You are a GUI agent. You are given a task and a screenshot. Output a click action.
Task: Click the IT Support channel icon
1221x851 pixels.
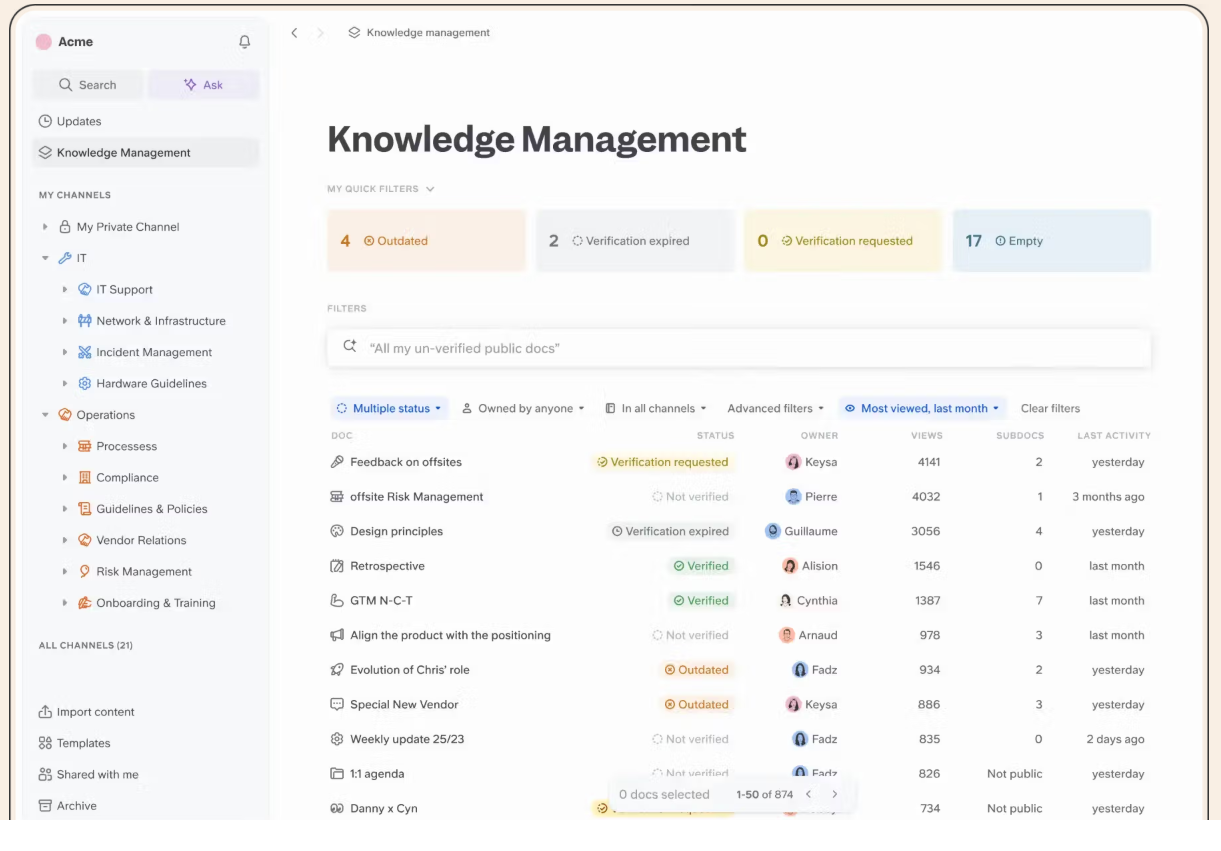pos(85,290)
